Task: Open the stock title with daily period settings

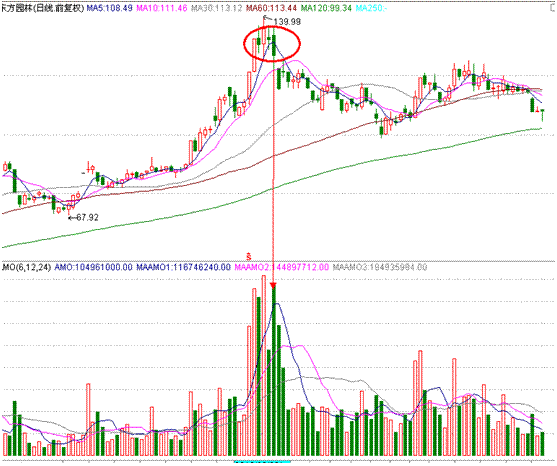Action: pos(42,8)
